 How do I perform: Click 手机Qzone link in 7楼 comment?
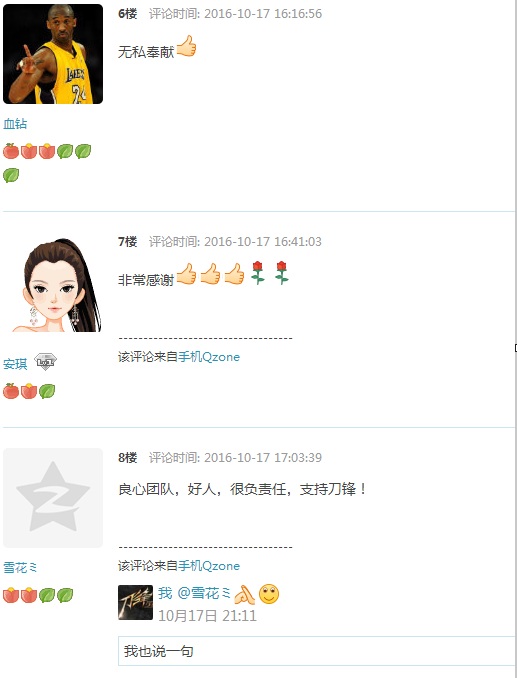click(x=209, y=357)
